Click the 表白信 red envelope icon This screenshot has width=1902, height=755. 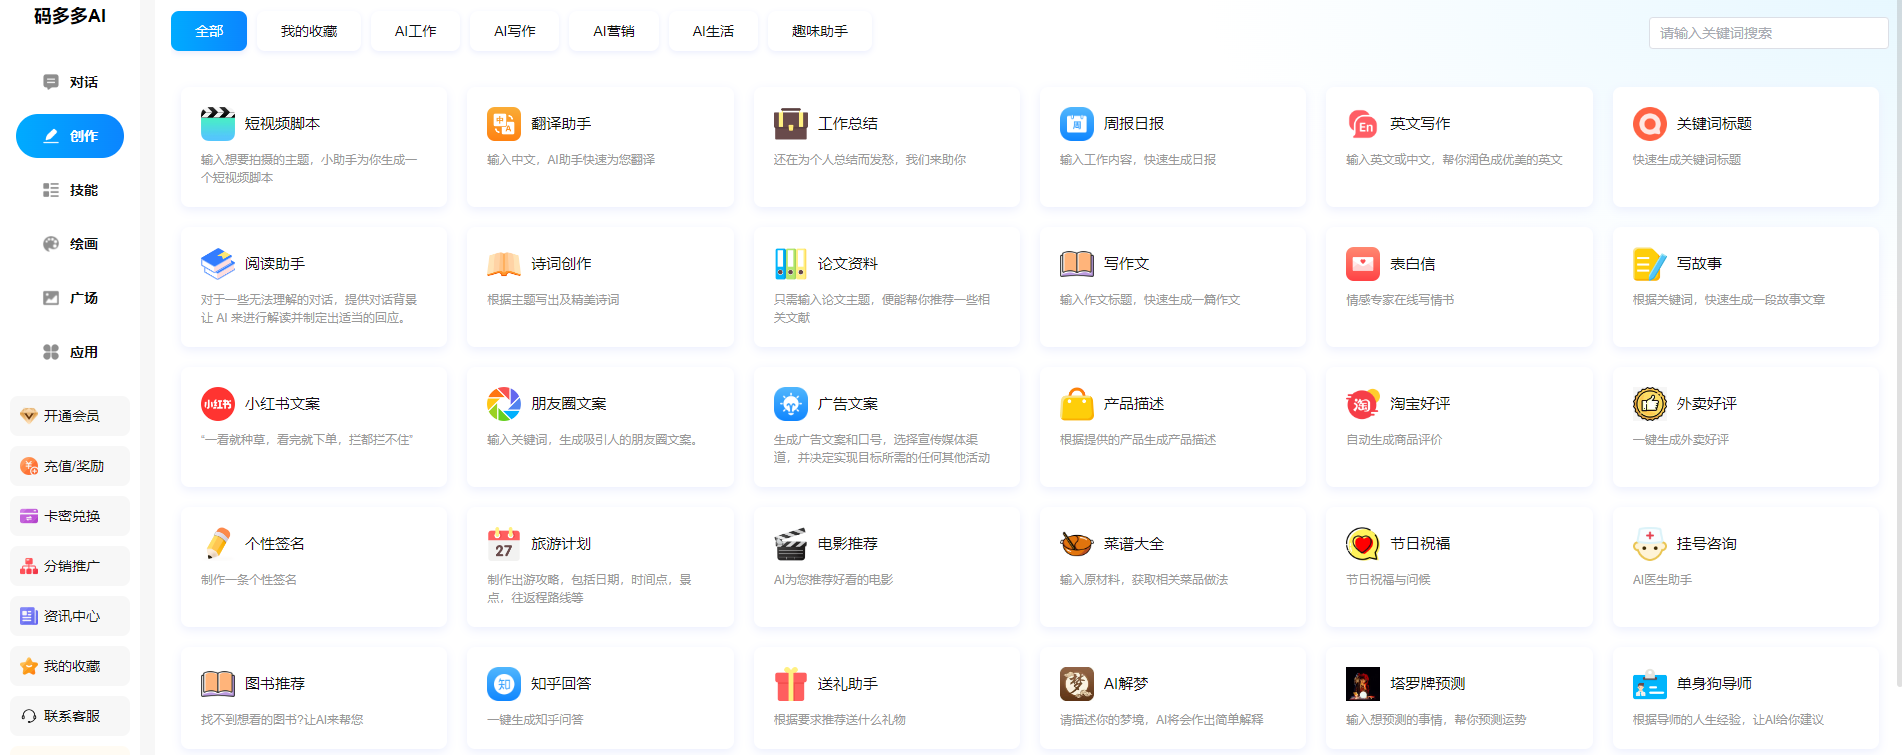coord(1363,264)
